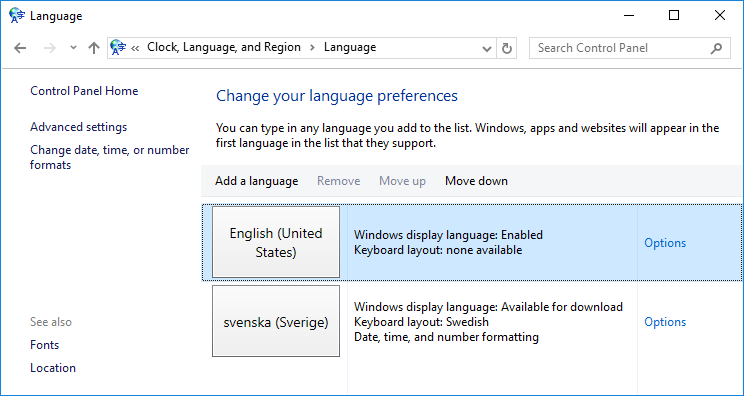This screenshot has height=396, width=744.
Task: Click Move down command
Action: tap(476, 181)
